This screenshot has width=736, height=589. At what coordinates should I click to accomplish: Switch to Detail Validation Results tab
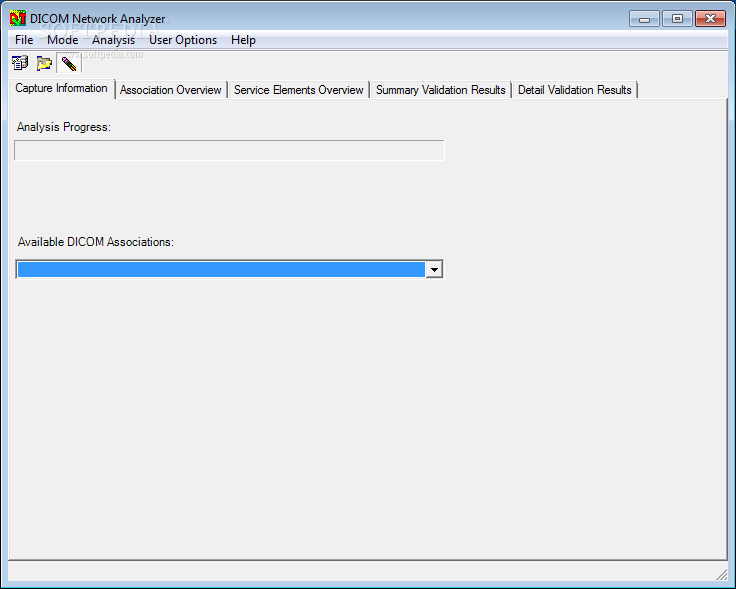click(575, 90)
